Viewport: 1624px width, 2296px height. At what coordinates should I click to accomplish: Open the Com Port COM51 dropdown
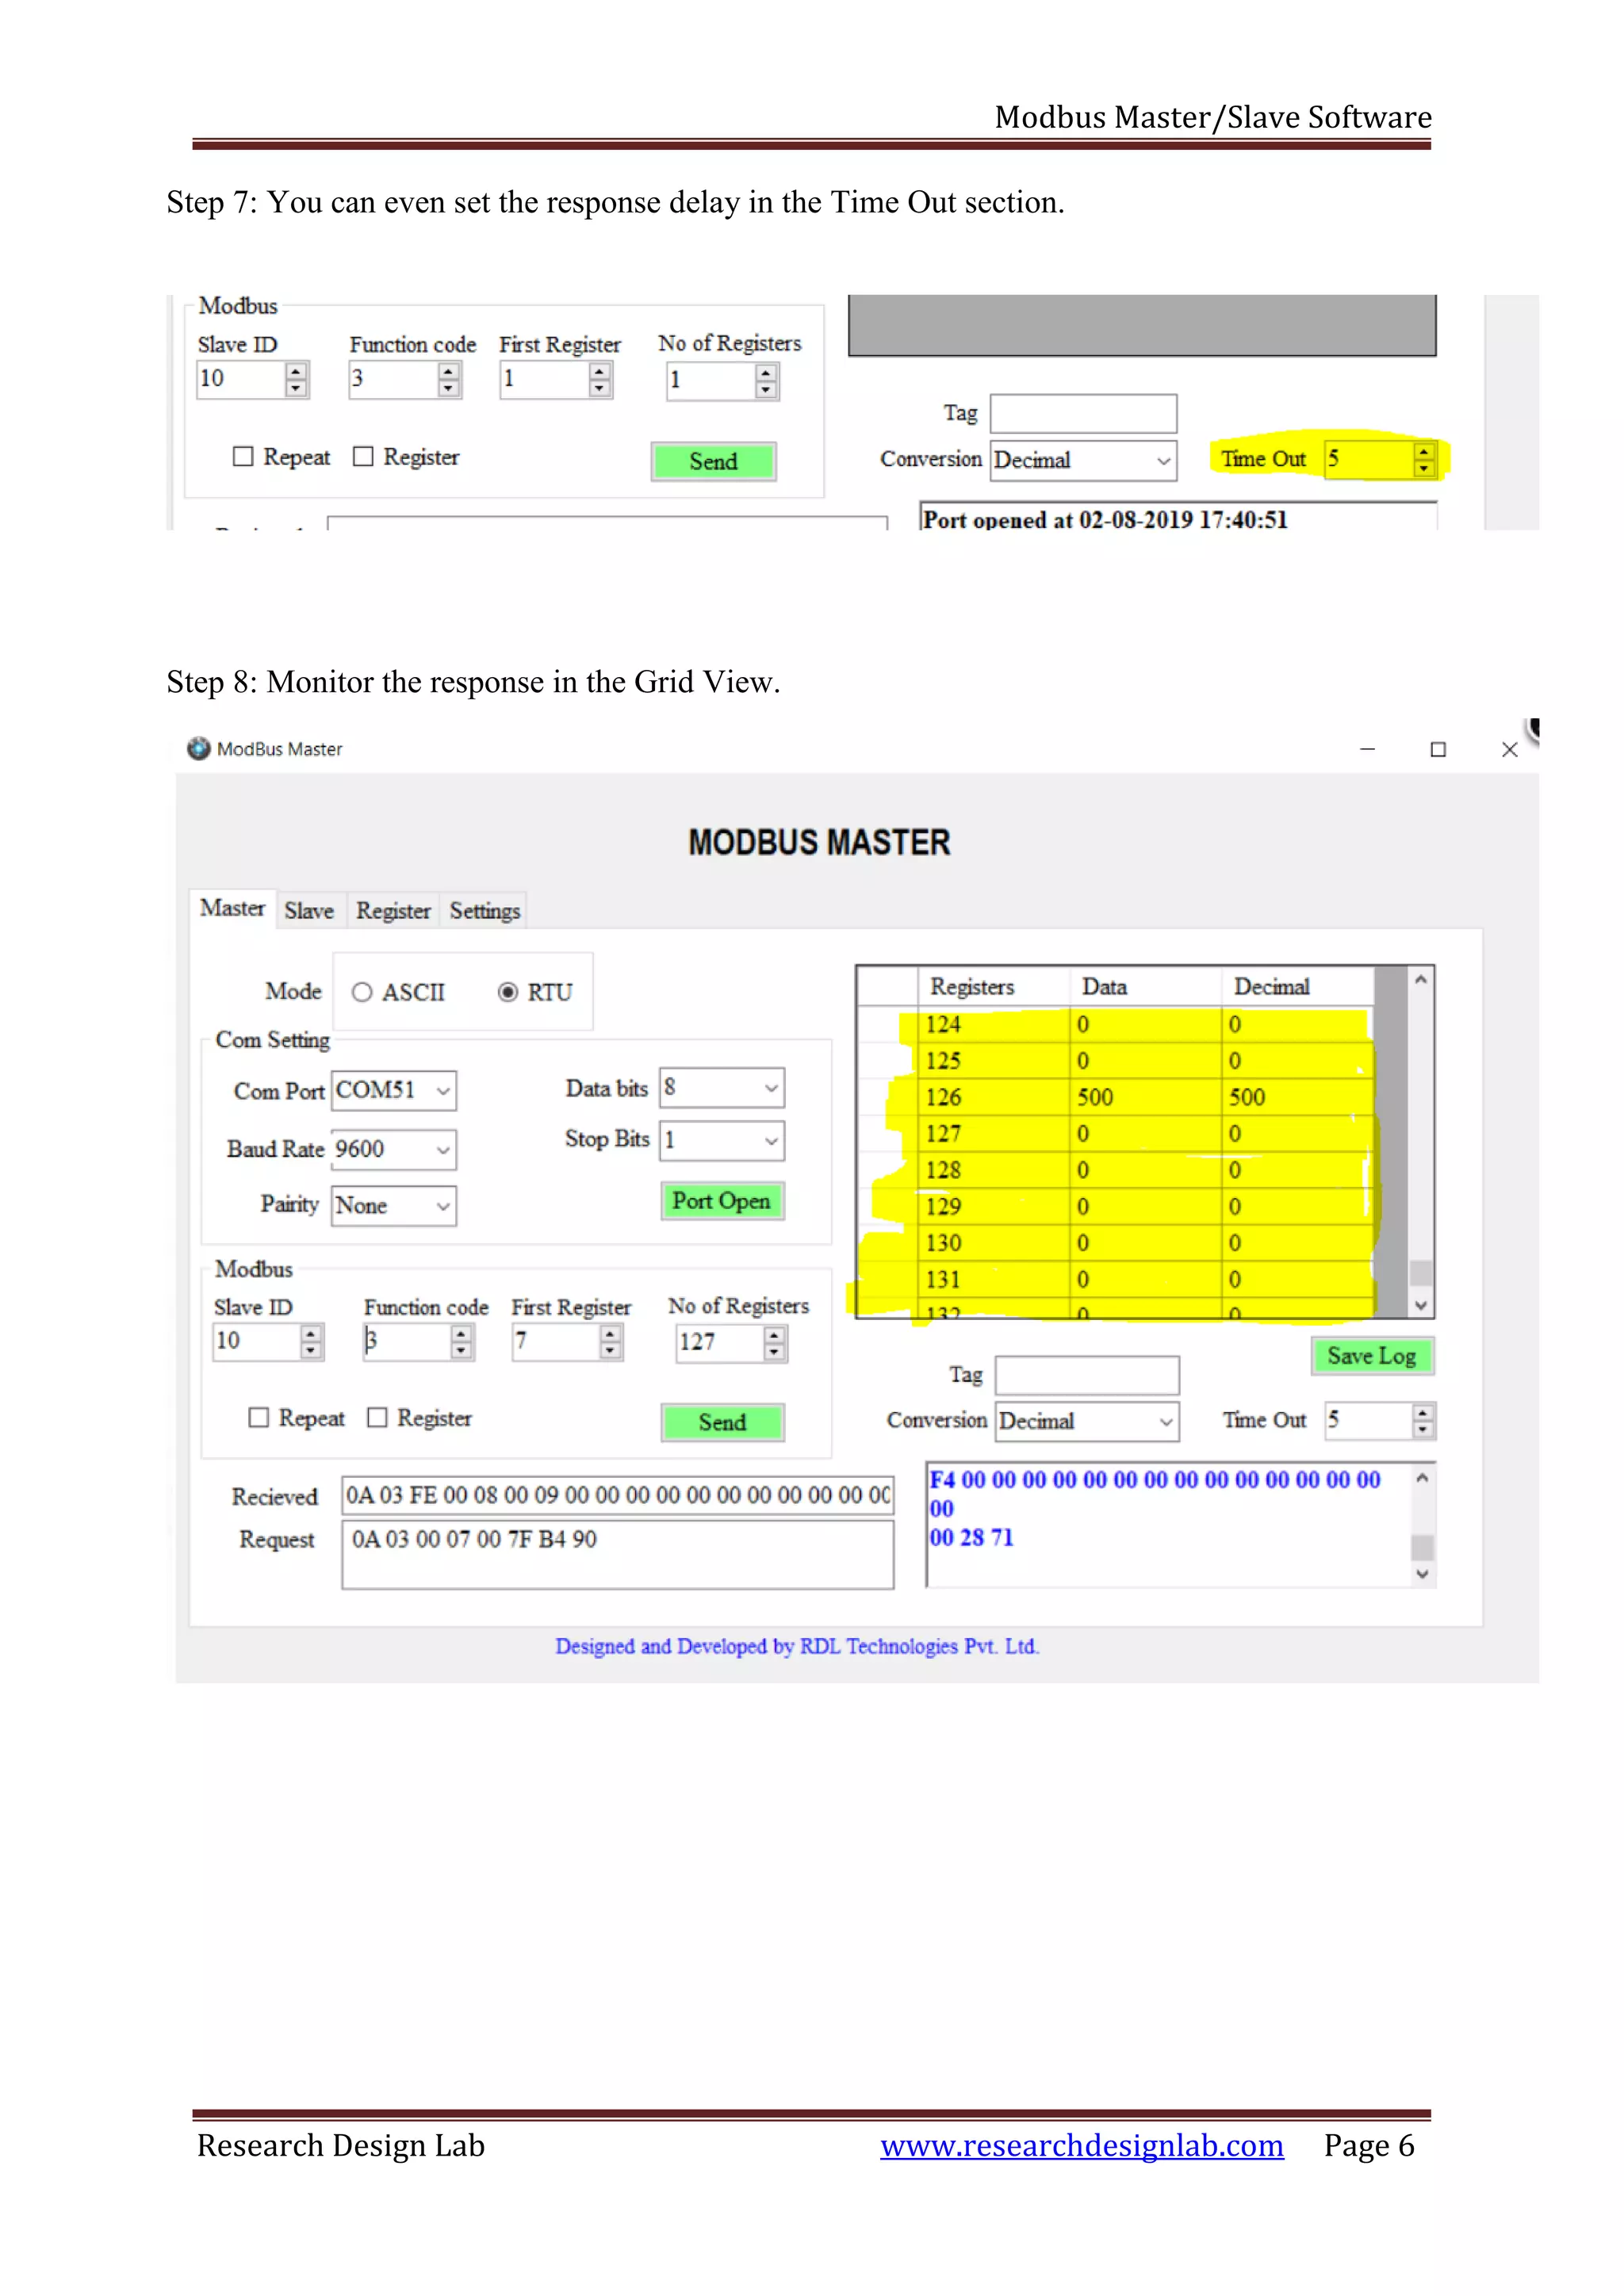[x=394, y=1090]
